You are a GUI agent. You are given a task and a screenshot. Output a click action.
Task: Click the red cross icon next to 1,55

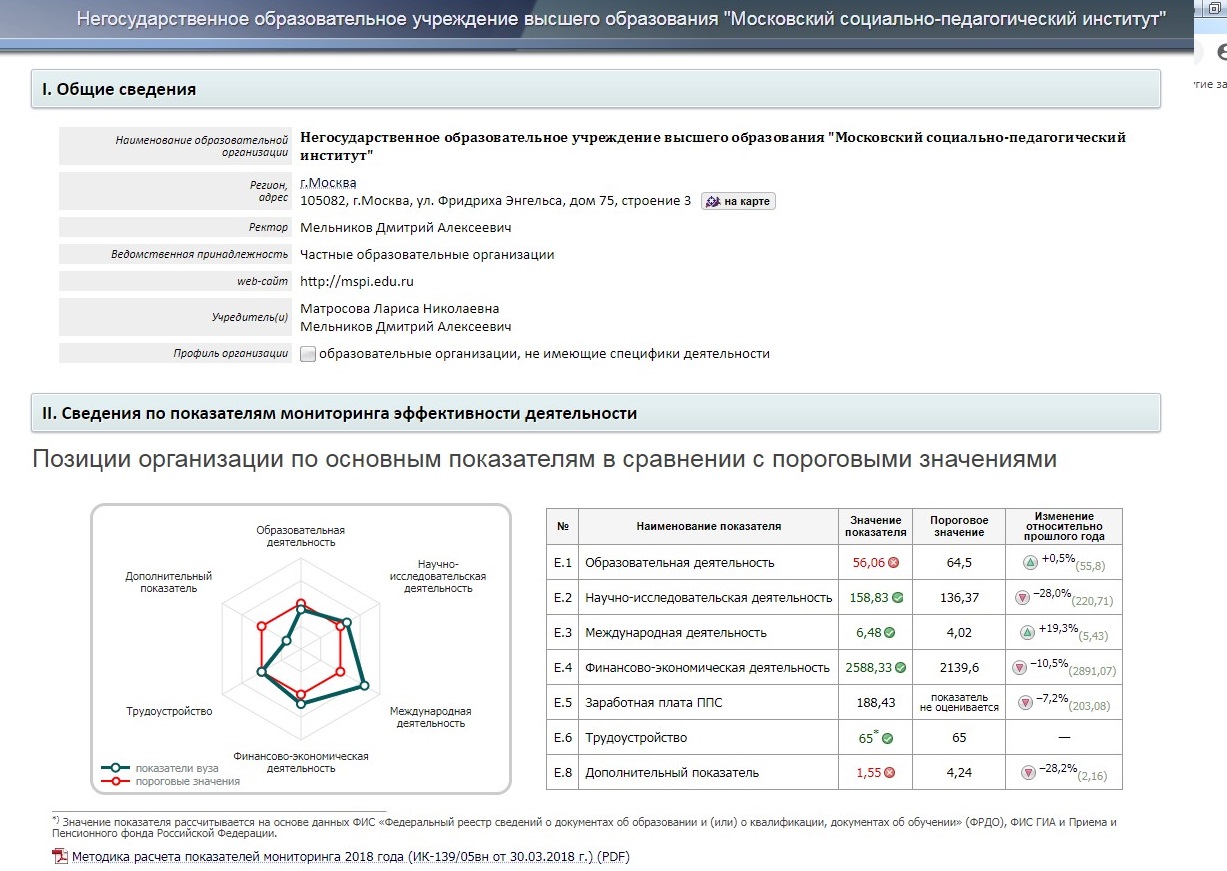(890, 773)
